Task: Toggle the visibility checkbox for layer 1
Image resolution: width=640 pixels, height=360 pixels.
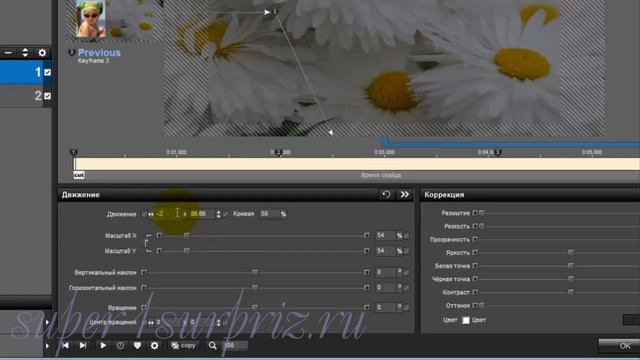Action: click(47, 72)
